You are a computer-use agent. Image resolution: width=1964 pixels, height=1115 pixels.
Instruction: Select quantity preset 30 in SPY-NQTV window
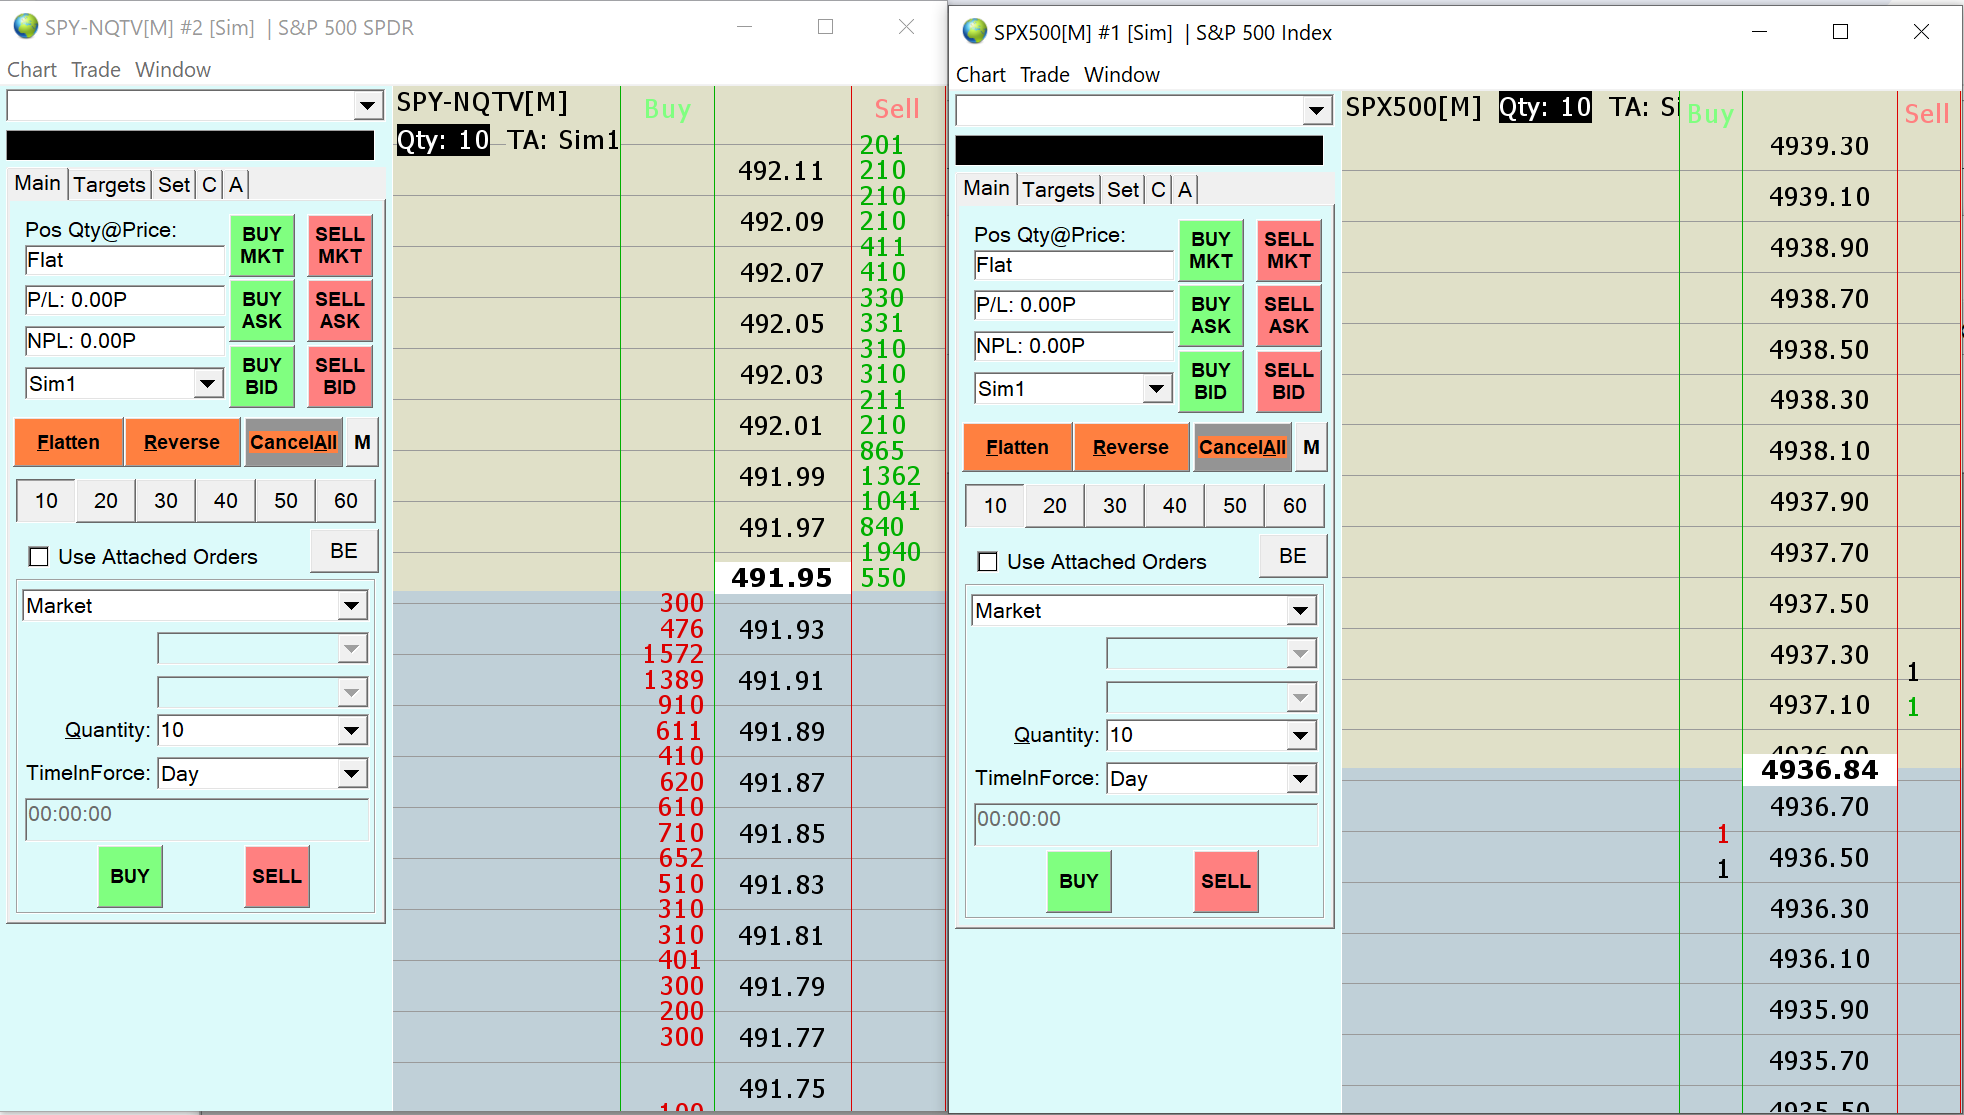point(166,501)
